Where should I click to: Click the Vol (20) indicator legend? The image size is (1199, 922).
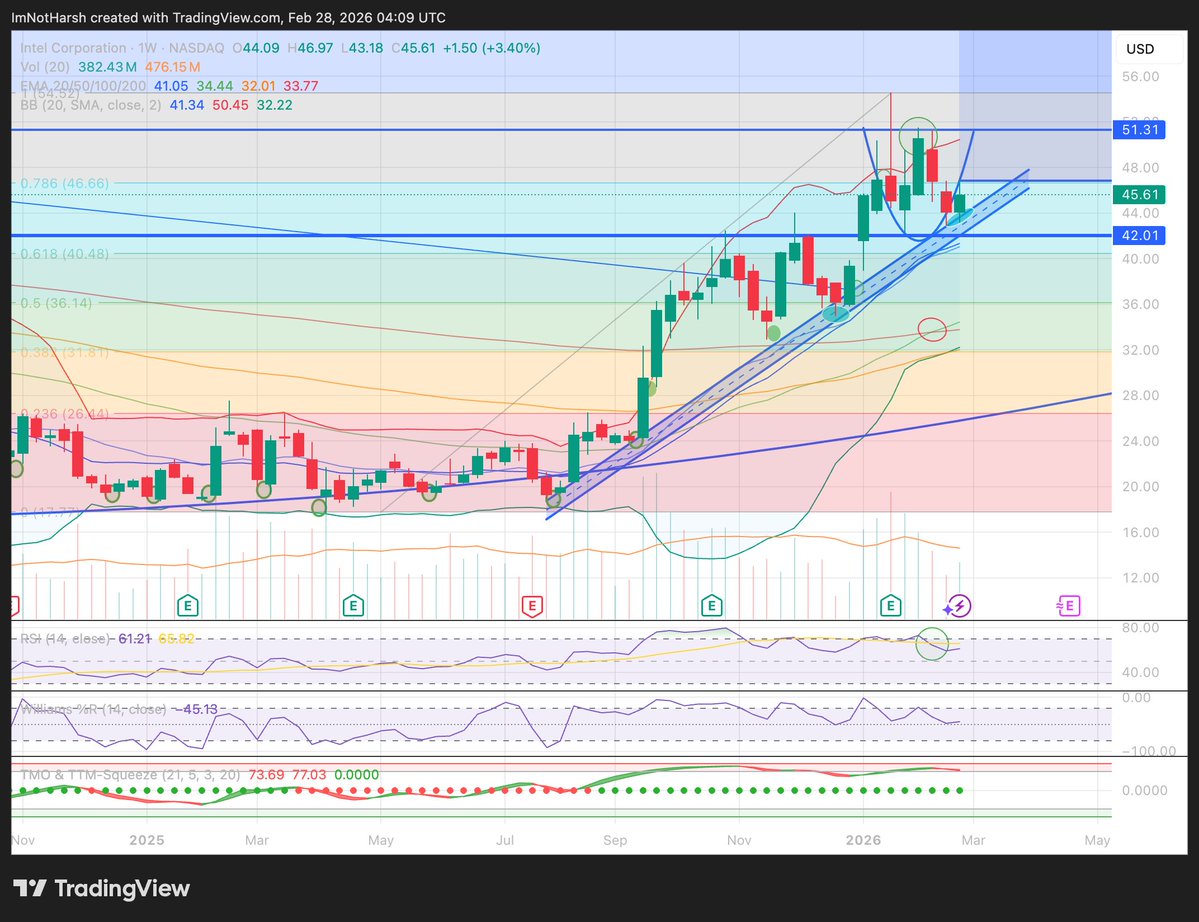click(x=44, y=67)
